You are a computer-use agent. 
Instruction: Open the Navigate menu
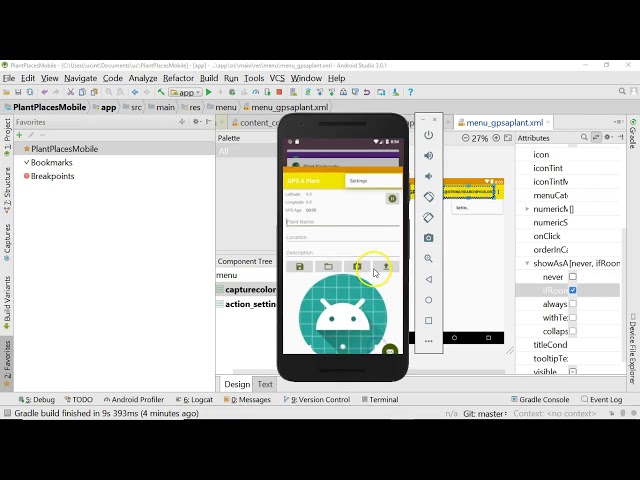80,78
